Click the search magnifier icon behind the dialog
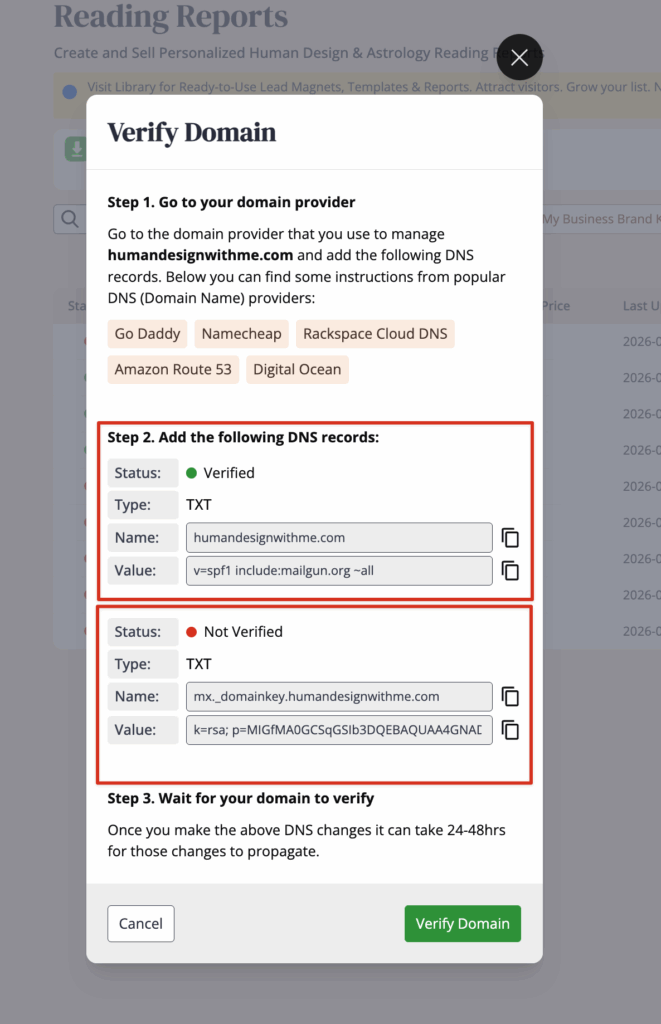This screenshot has height=1024, width=661. tap(69, 219)
